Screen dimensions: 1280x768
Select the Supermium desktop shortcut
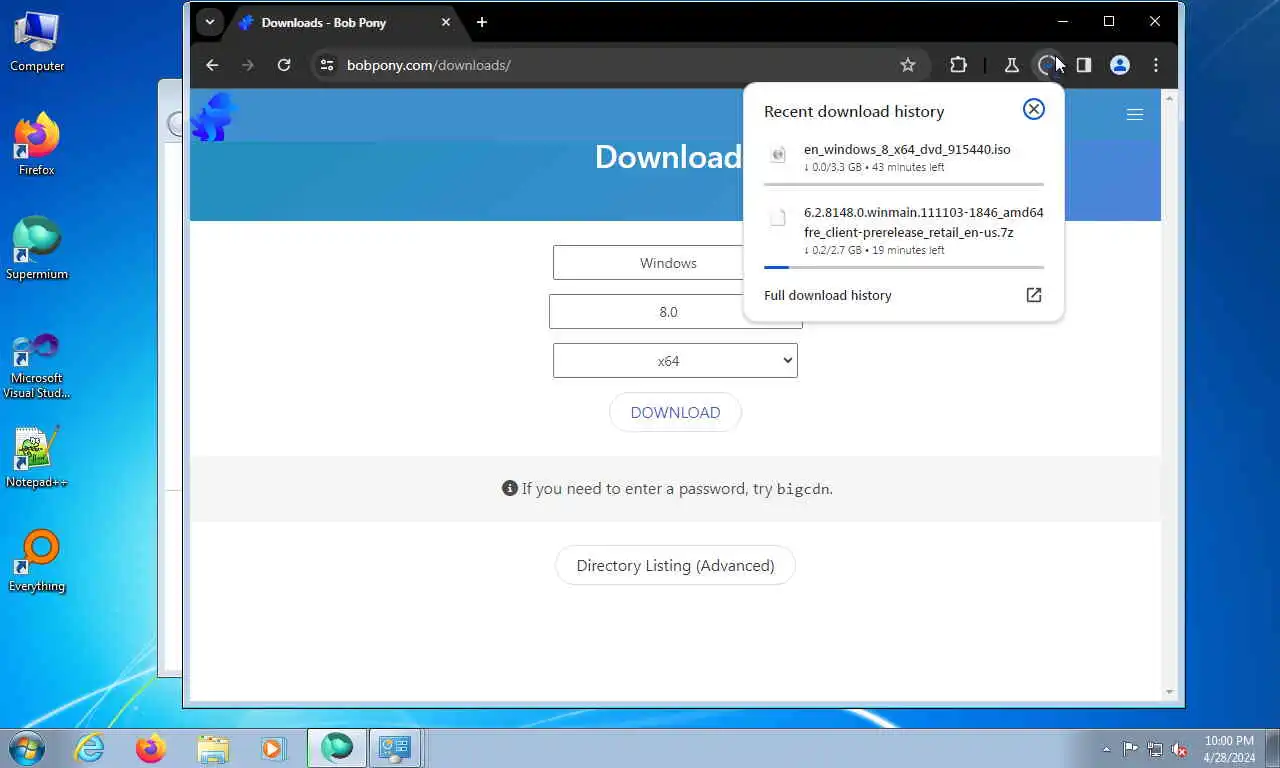point(37,249)
